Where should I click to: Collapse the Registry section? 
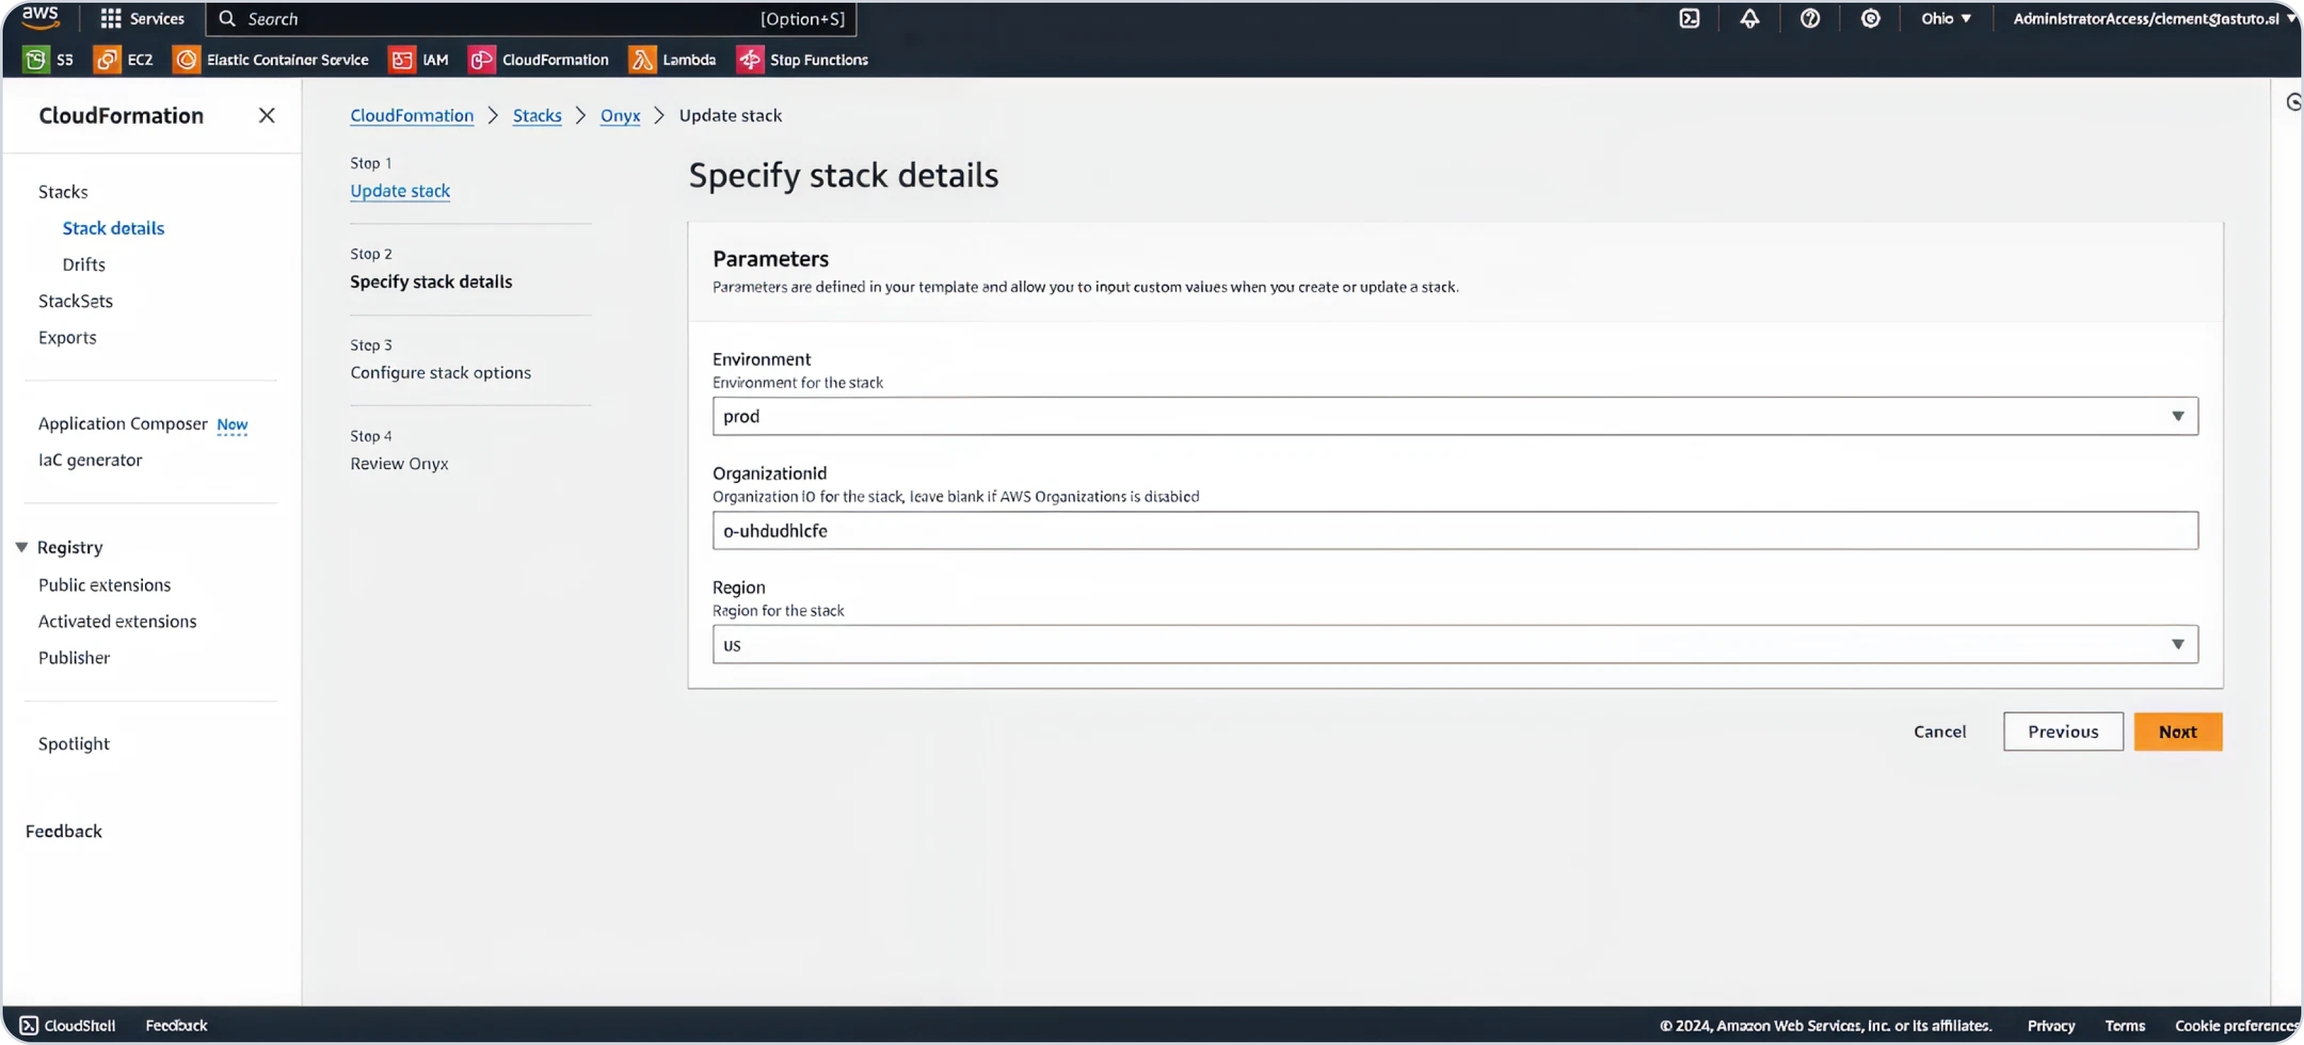[x=21, y=548]
